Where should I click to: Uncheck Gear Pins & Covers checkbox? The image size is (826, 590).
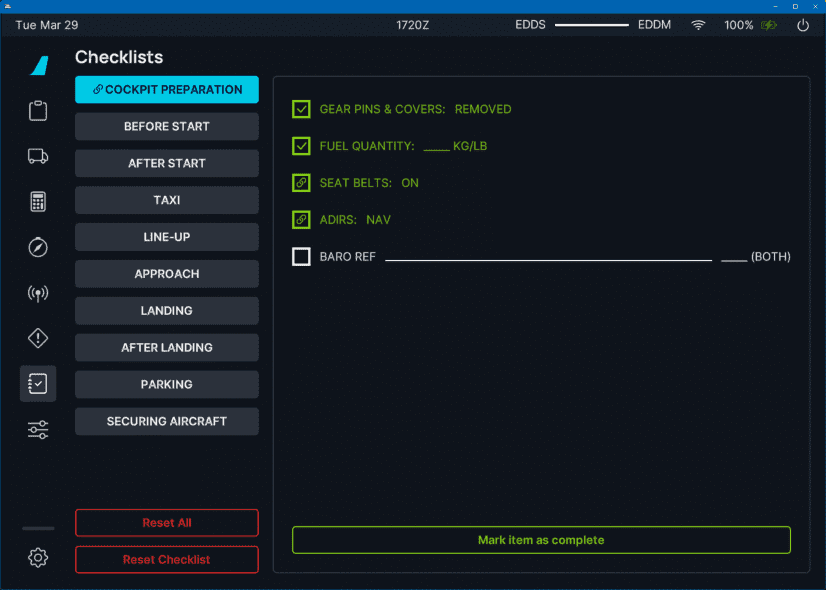point(301,109)
